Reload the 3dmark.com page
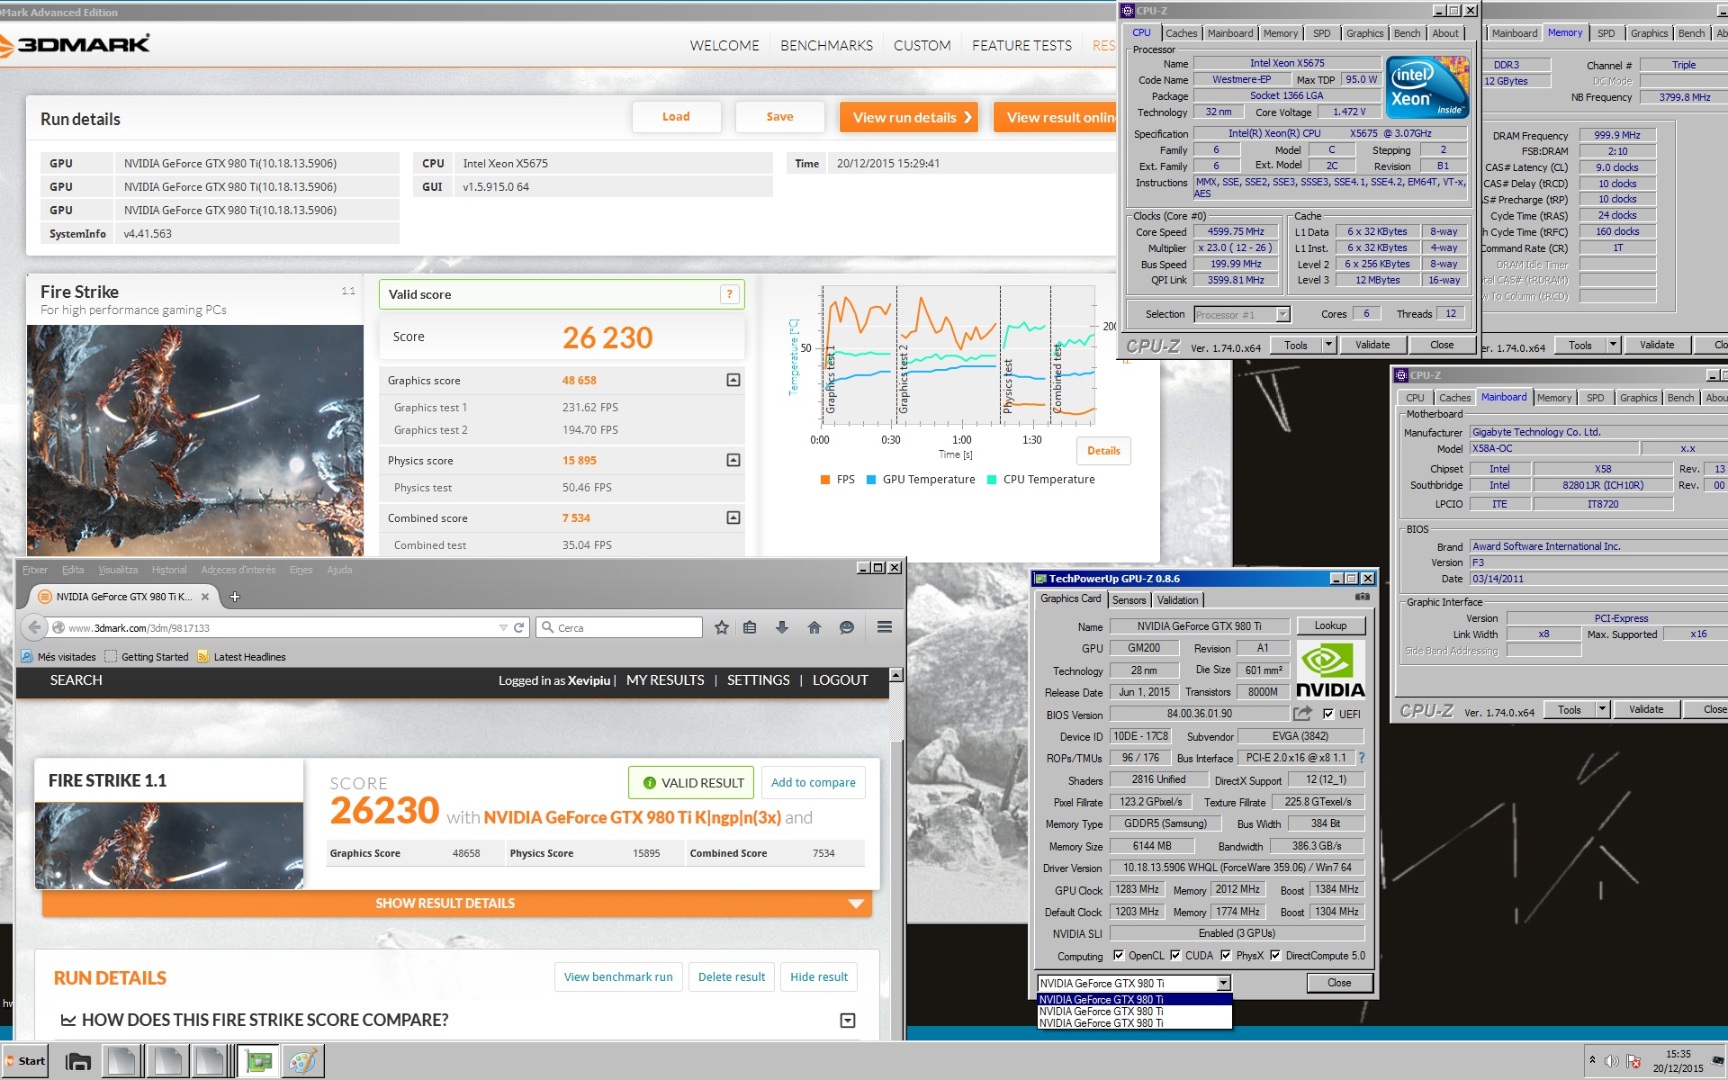 tap(519, 628)
